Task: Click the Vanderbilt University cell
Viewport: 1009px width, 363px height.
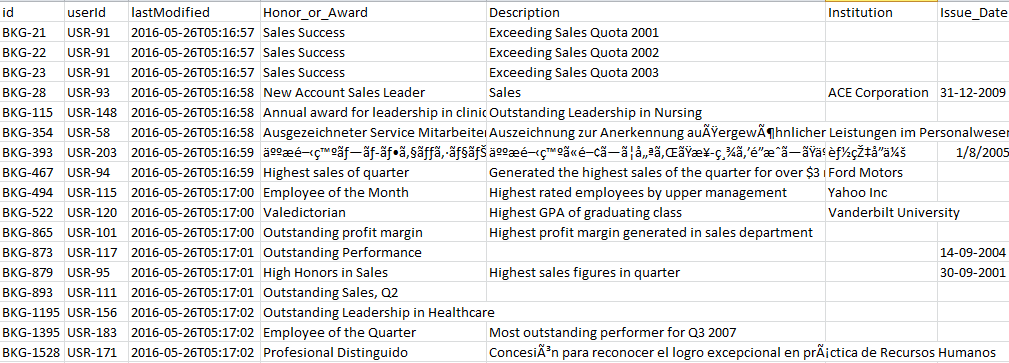Action: [x=882, y=212]
